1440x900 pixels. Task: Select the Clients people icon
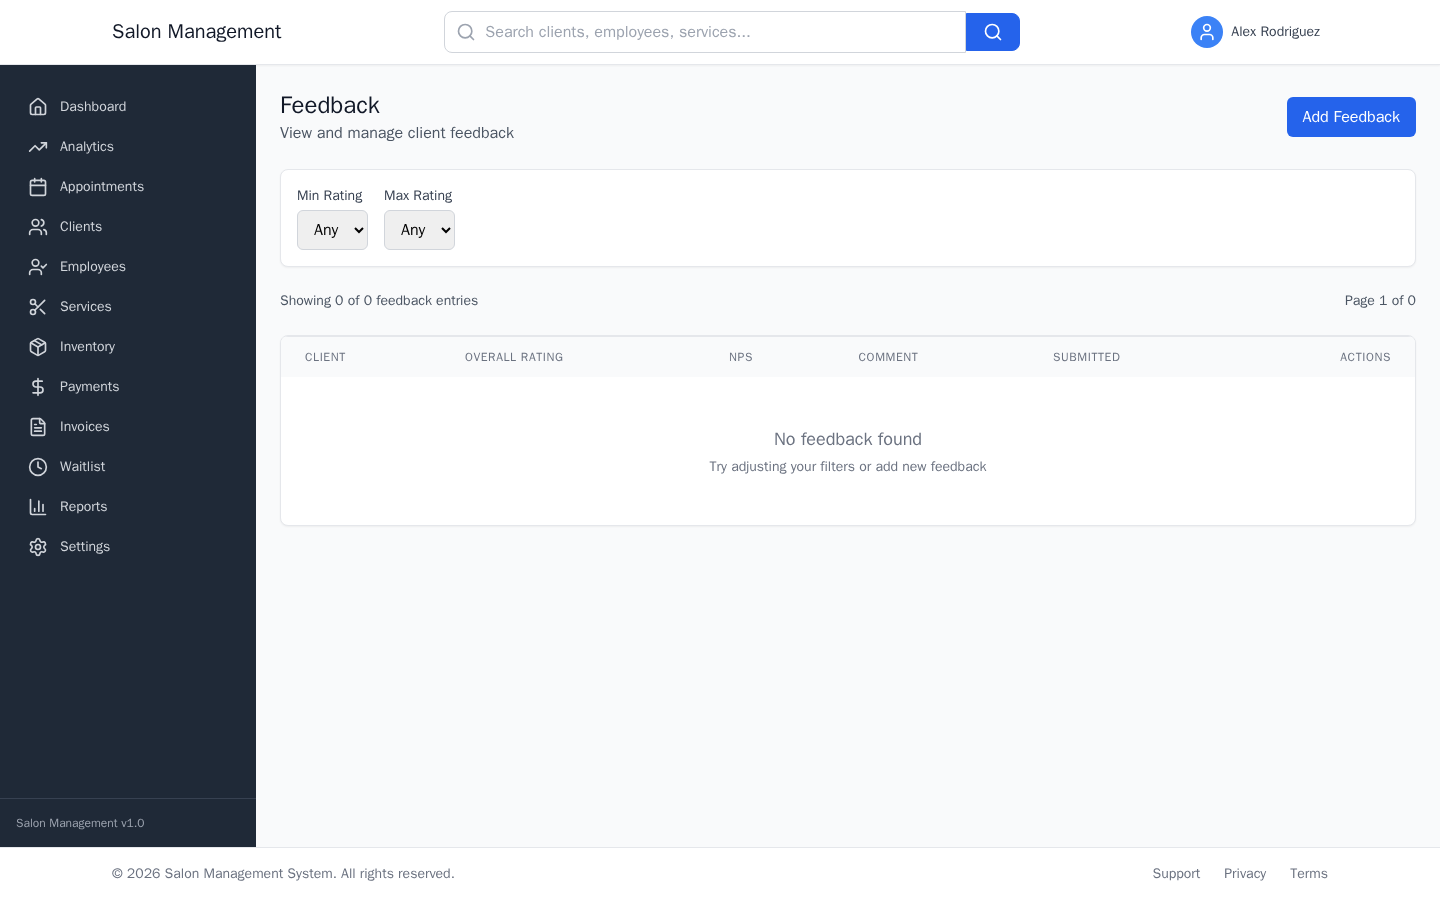[38, 226]
